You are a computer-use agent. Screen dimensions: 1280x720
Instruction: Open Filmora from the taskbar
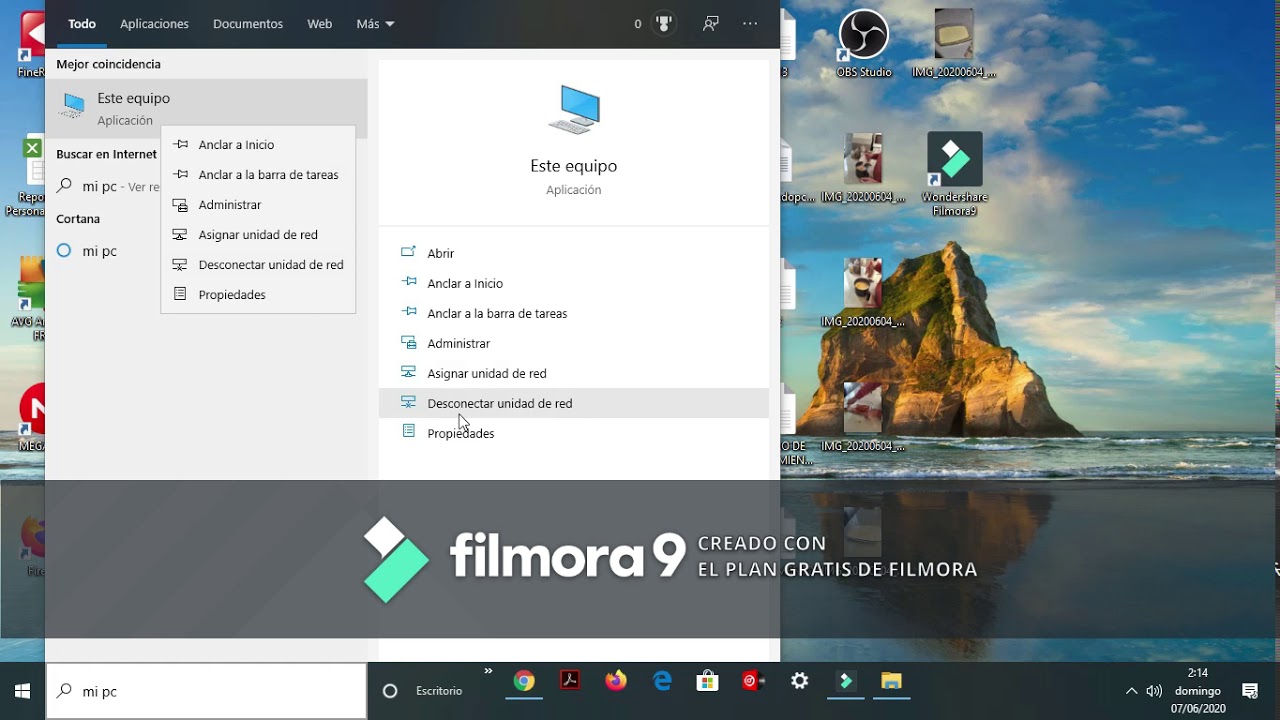(x=846, y=682)
